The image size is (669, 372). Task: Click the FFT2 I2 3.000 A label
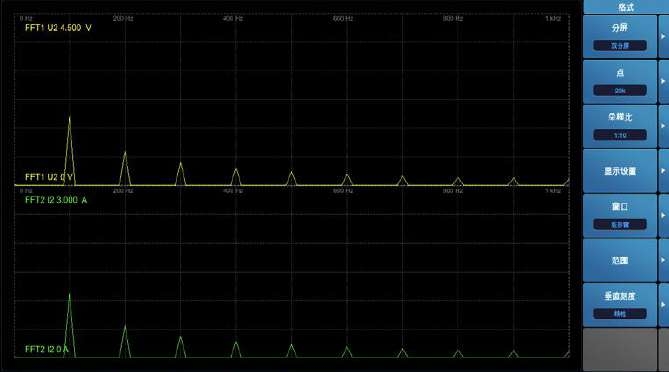[x=56, y=200]
